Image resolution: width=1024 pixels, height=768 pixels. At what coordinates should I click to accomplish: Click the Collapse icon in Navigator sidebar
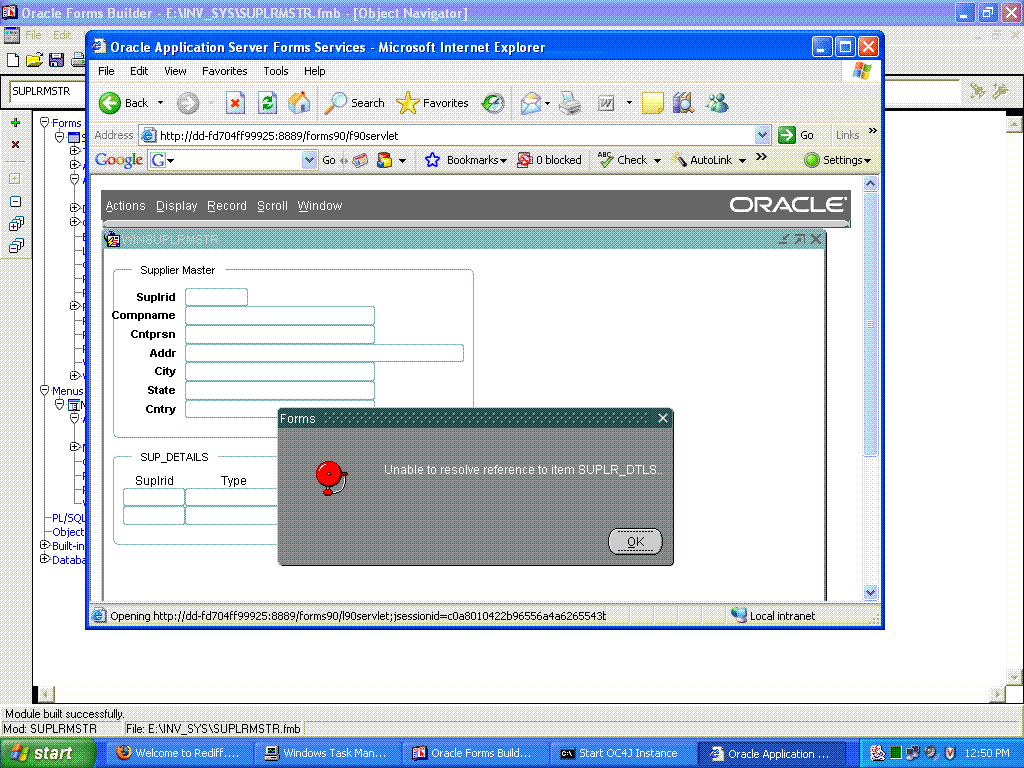(16, 202)
